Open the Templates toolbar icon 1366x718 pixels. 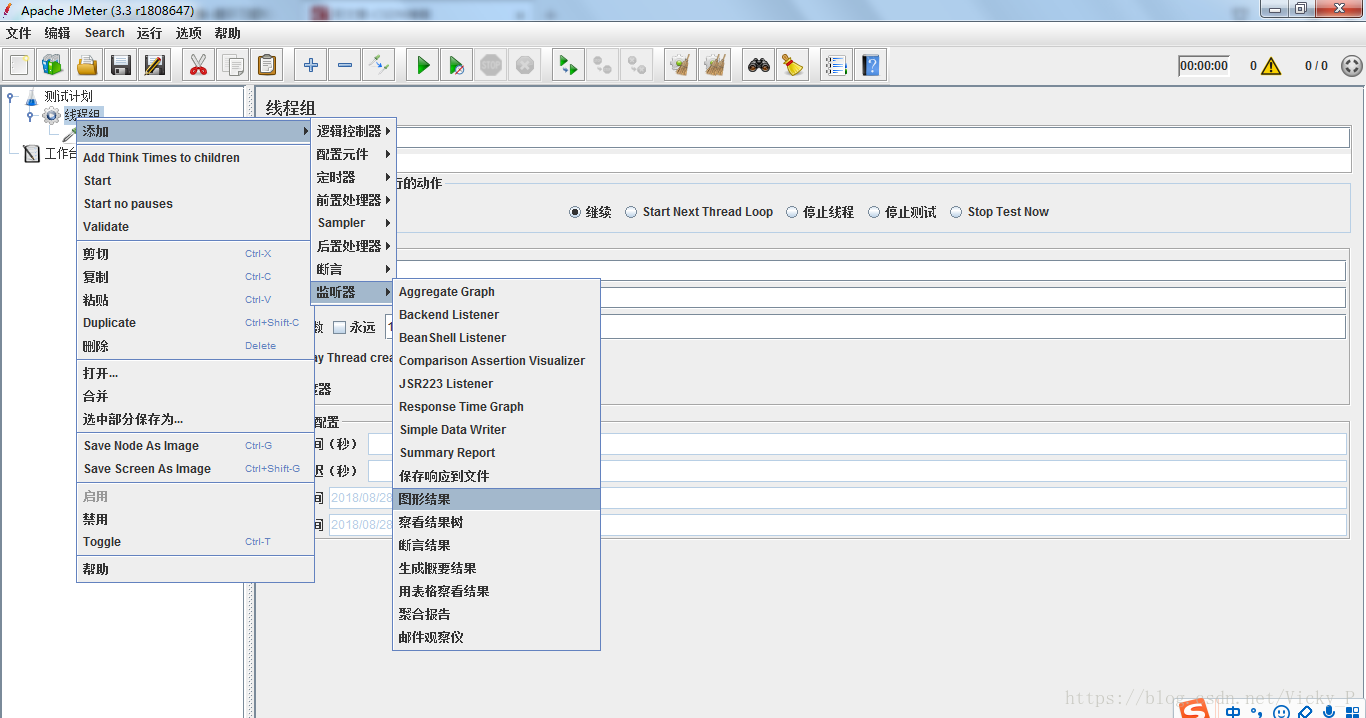pyautogui.click(x=53, y=66)
